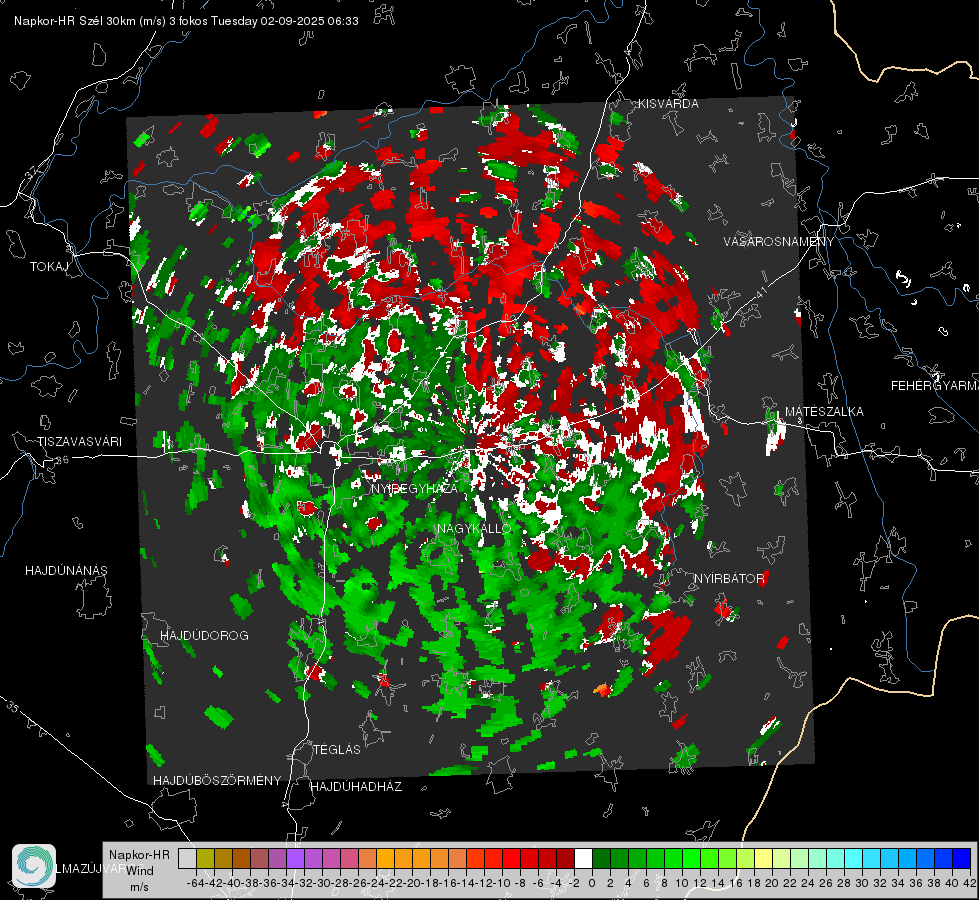Click the swirl weather logo icon

[x=34, y=866]
